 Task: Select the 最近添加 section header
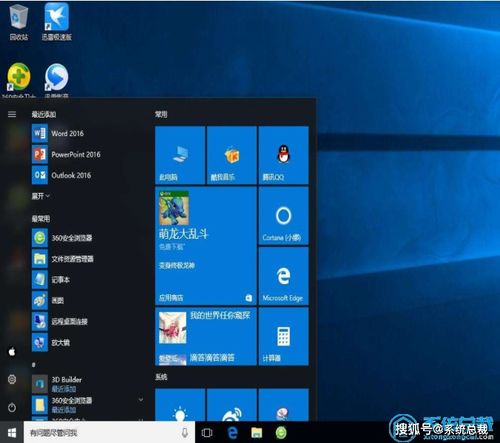tap(44, 114)
